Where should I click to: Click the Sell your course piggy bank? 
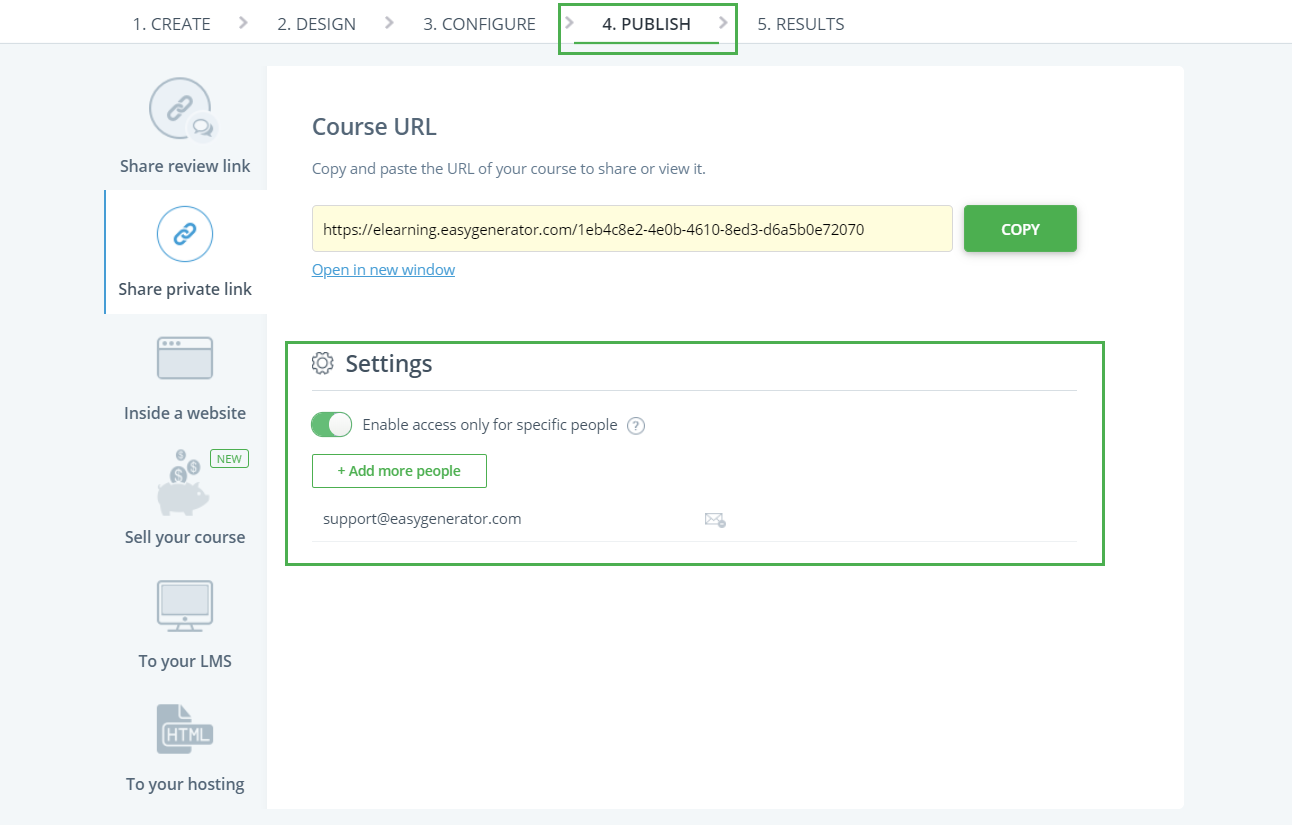click(x=184, y=486)
